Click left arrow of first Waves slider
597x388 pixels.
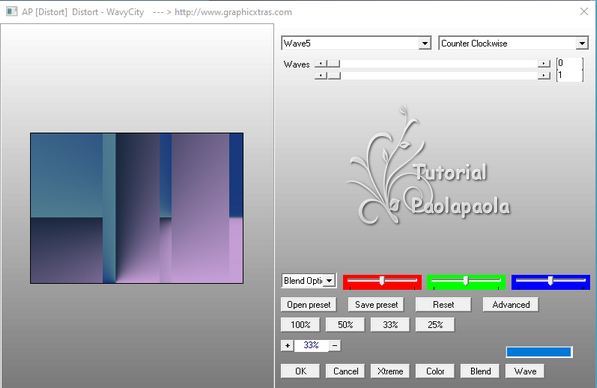[x=321, y=64]
